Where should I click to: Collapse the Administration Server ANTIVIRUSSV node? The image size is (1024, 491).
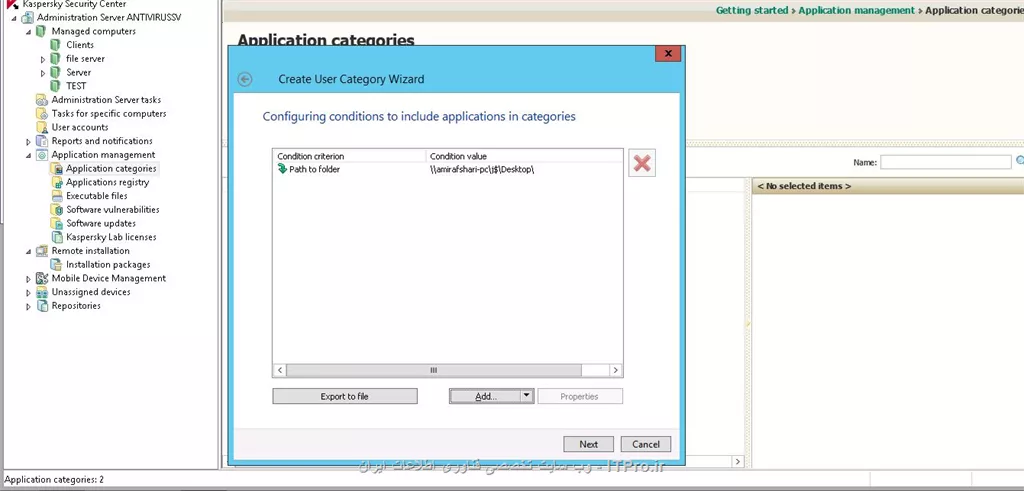tap(14, 18)
